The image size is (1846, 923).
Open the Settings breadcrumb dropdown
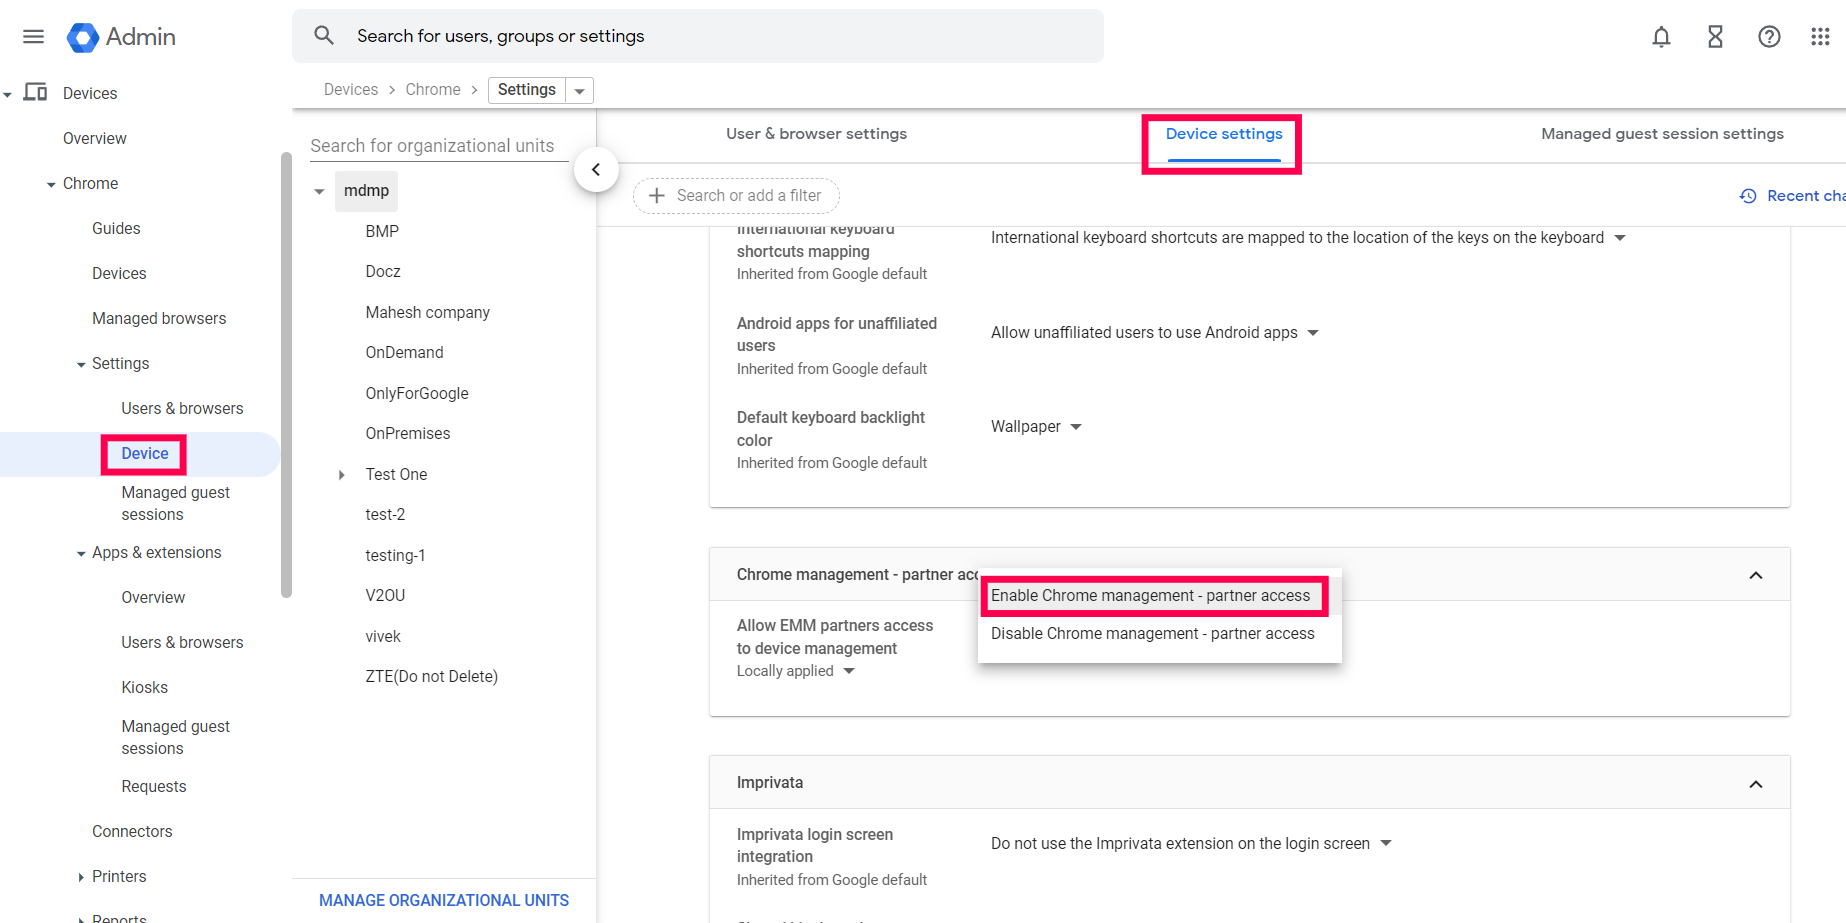click(579, 91)
